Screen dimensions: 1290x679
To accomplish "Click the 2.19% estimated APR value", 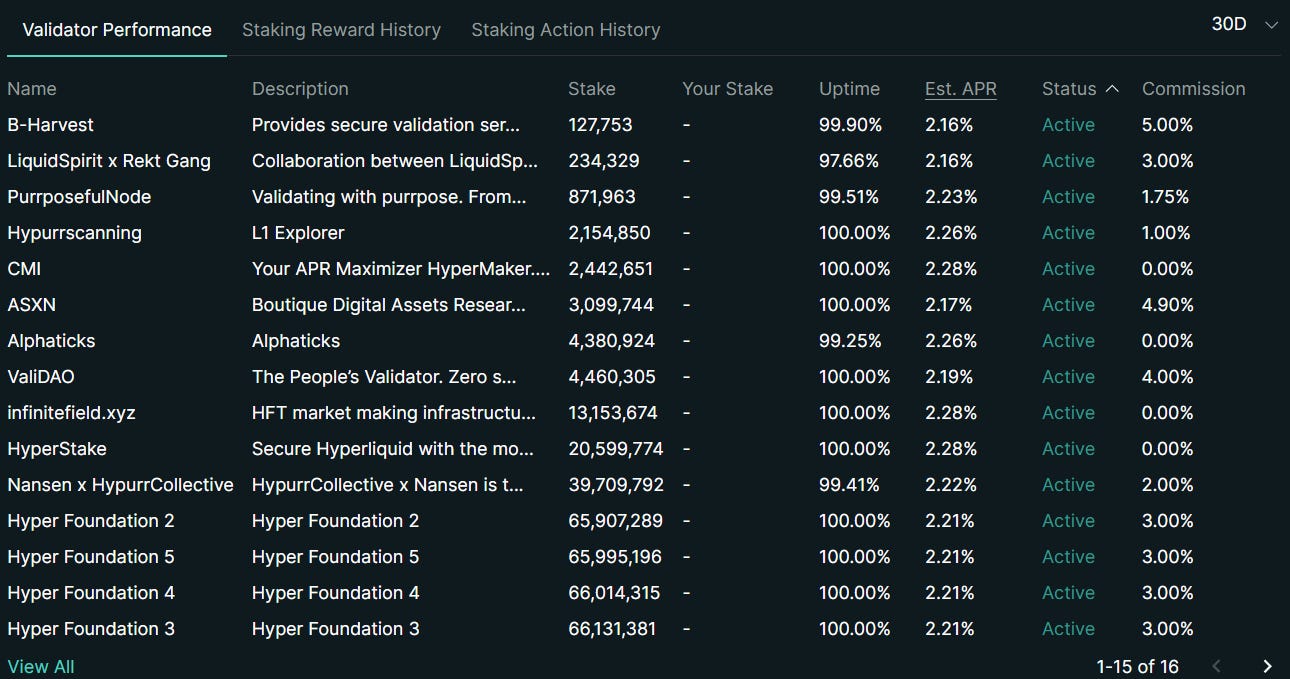I will coord(949,377).
